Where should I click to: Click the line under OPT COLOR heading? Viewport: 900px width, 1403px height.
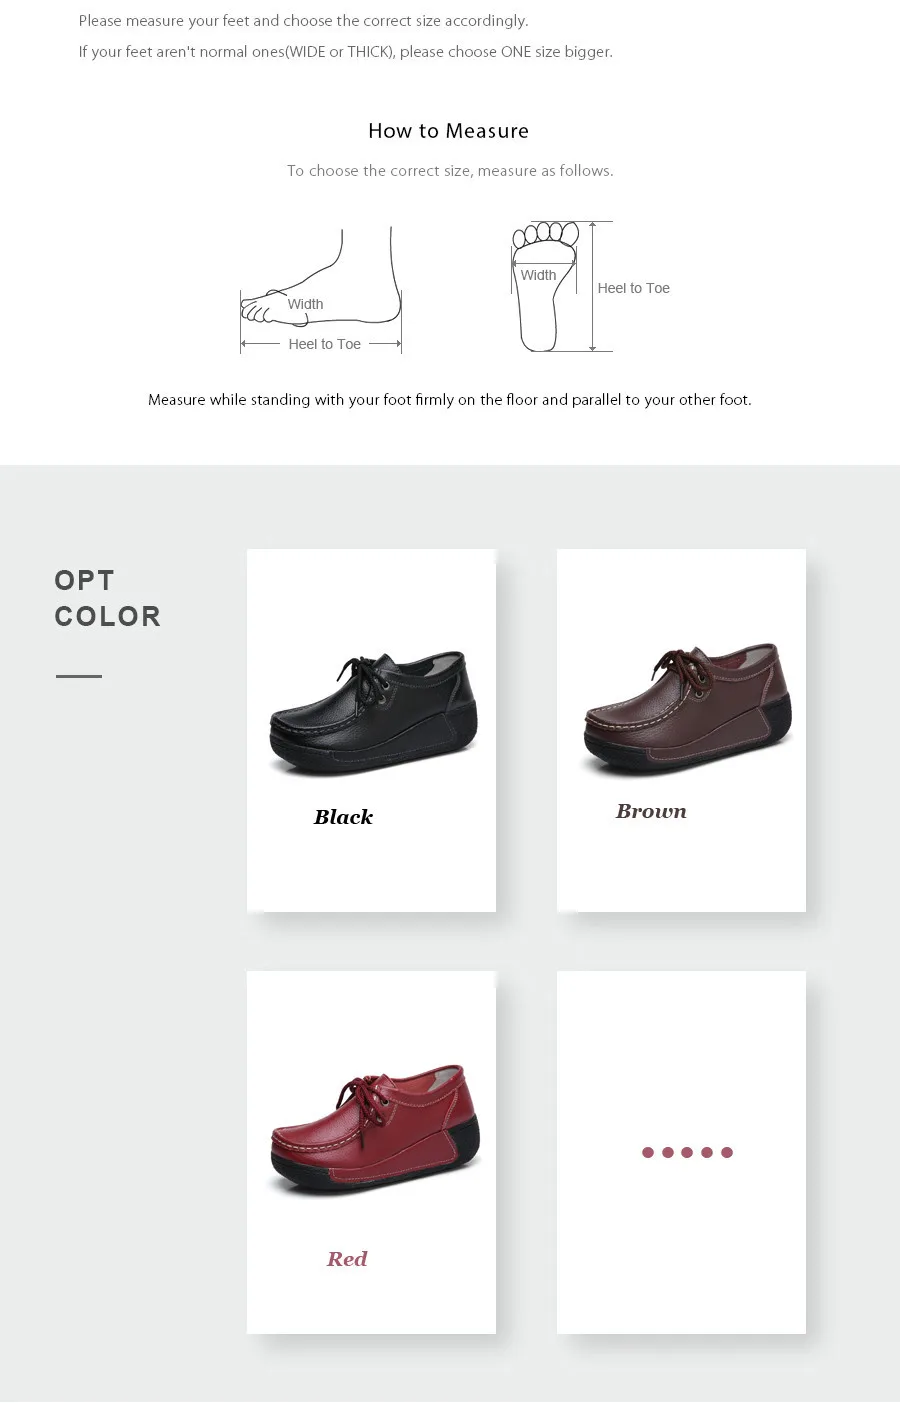pos(79,677)
